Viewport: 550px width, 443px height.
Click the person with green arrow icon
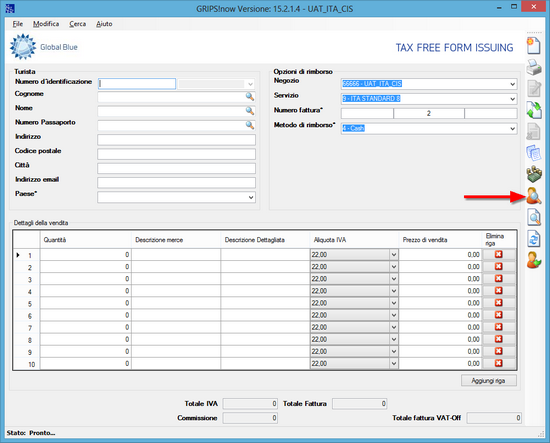point(534,260)
